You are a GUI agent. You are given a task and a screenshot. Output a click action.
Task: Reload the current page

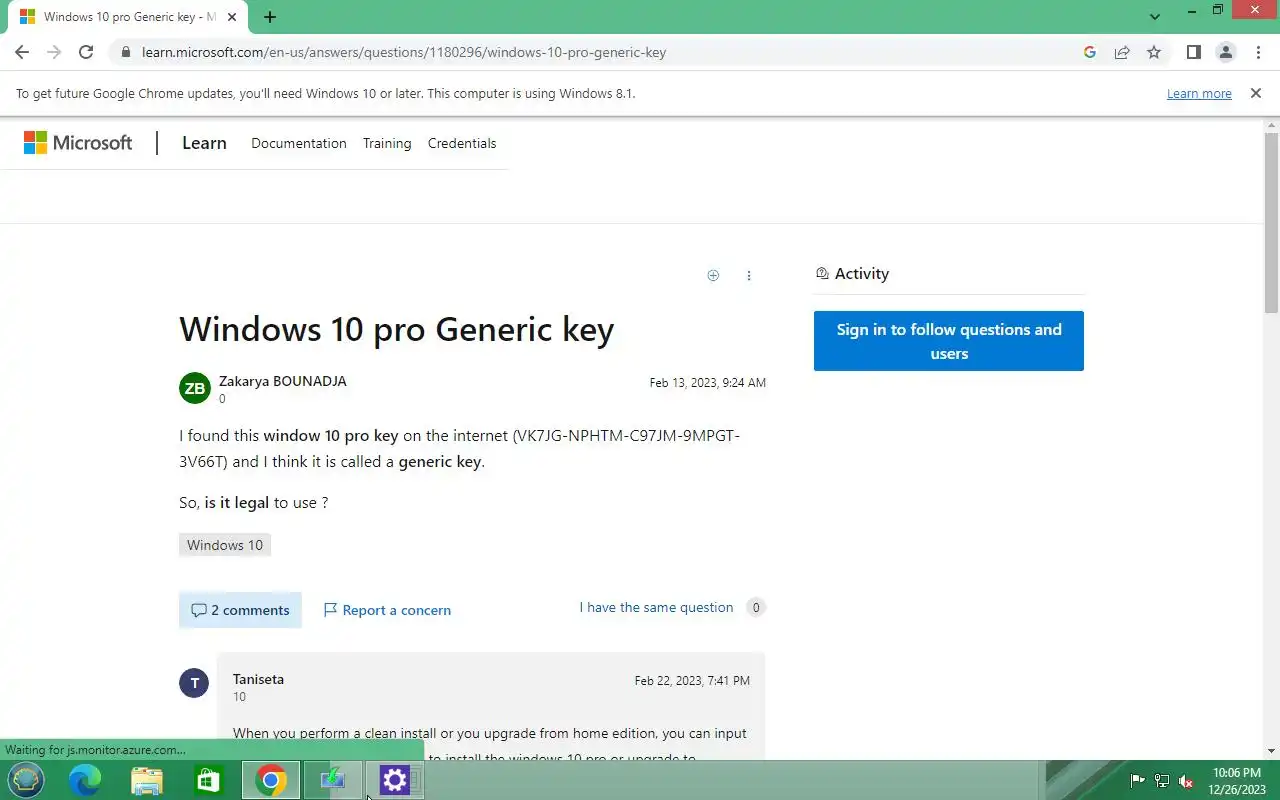pos(86,52)
